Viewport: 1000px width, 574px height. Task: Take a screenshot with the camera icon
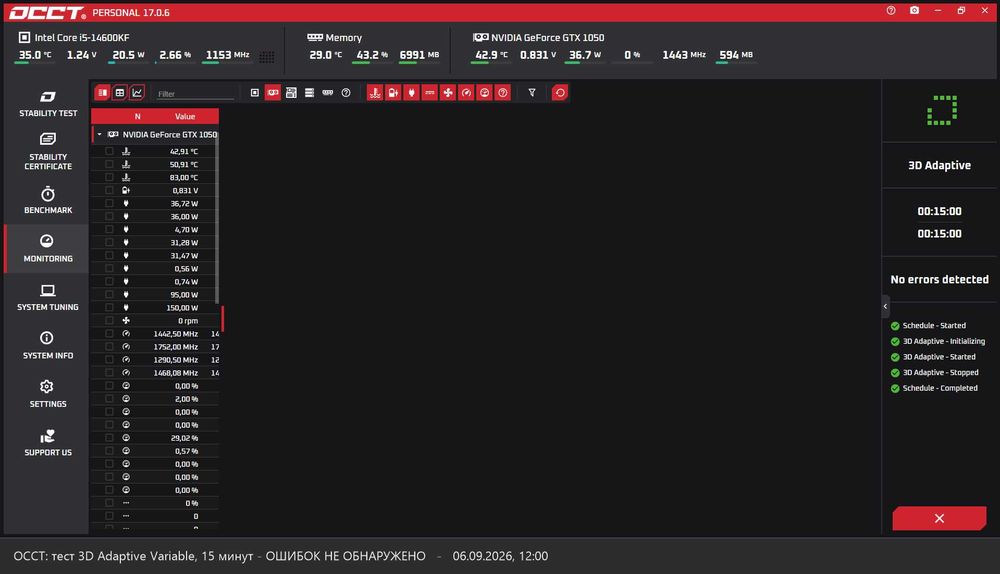tap(915, 11)
